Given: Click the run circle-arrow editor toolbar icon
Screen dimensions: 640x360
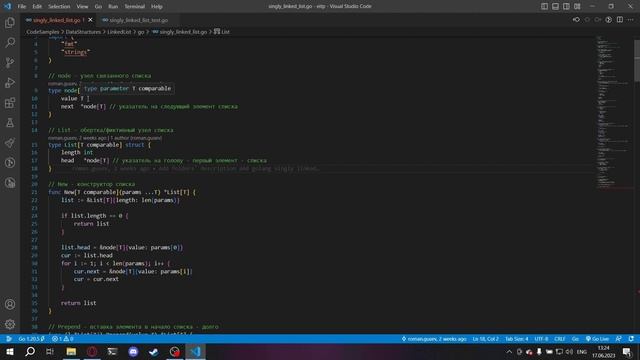Looking at the screenshot, I should pyautogui.click(x=609, y=20).
